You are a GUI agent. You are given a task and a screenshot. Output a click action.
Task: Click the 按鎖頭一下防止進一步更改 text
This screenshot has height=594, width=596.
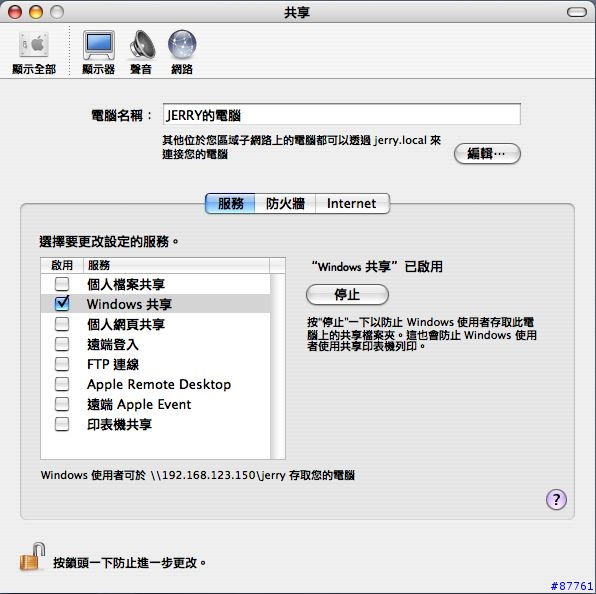tap(129, 562)
